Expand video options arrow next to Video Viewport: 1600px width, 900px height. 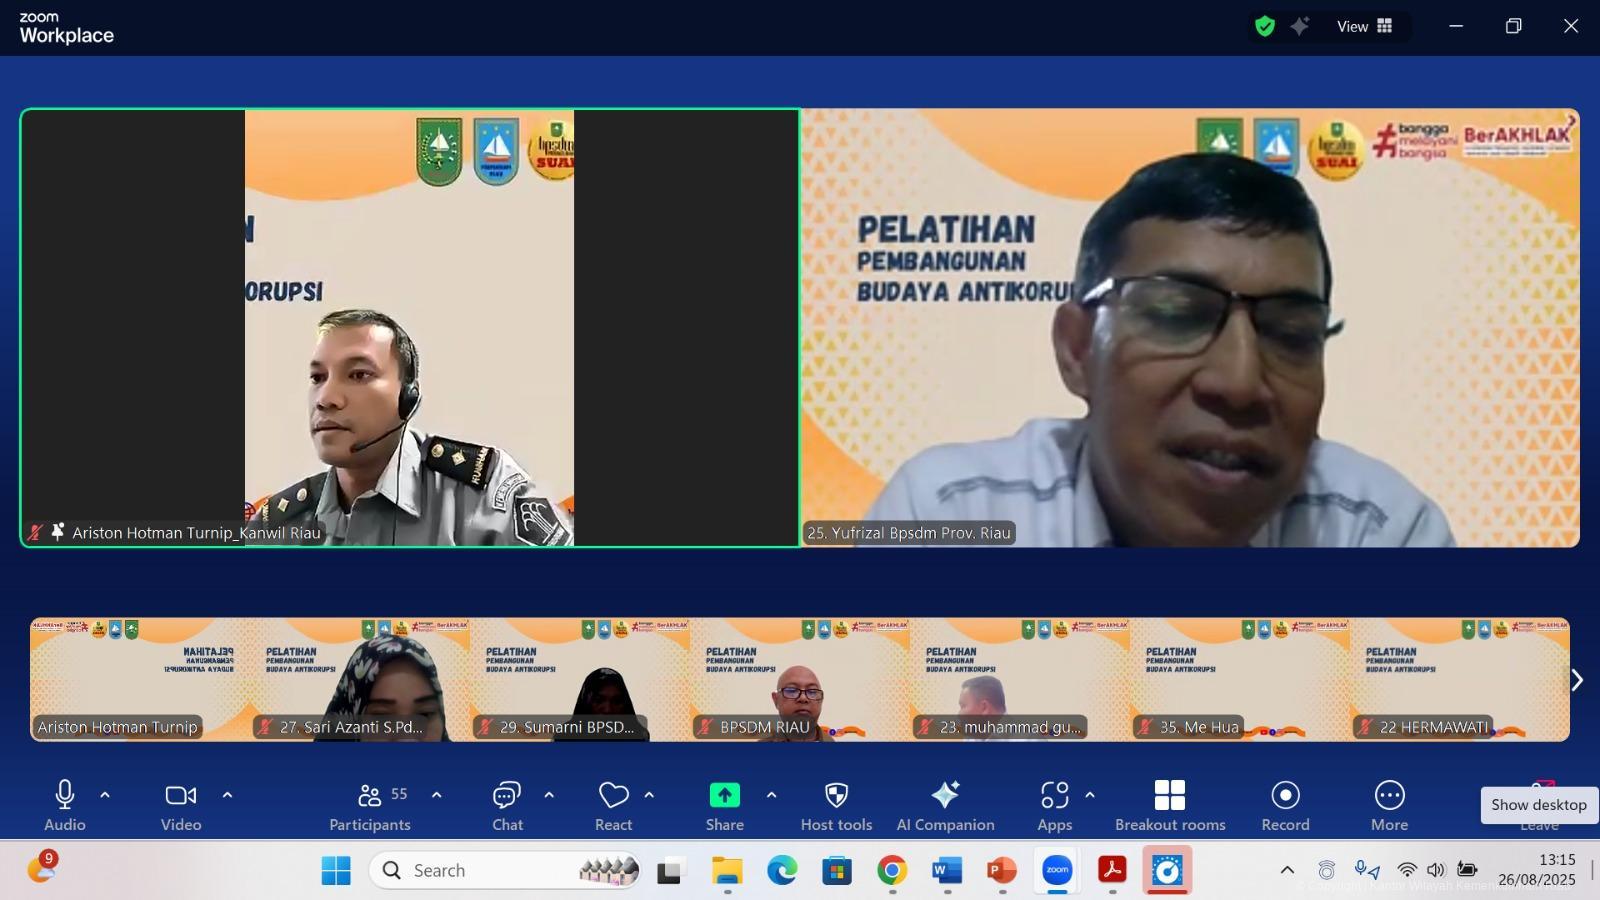point(227,795)
